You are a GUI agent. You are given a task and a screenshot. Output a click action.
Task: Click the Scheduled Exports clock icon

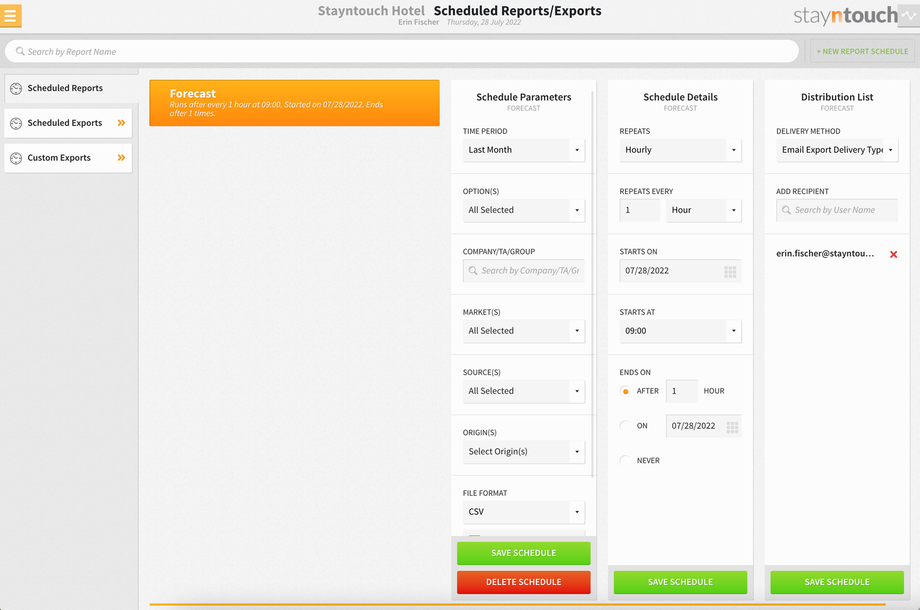[x=16, y=123]
